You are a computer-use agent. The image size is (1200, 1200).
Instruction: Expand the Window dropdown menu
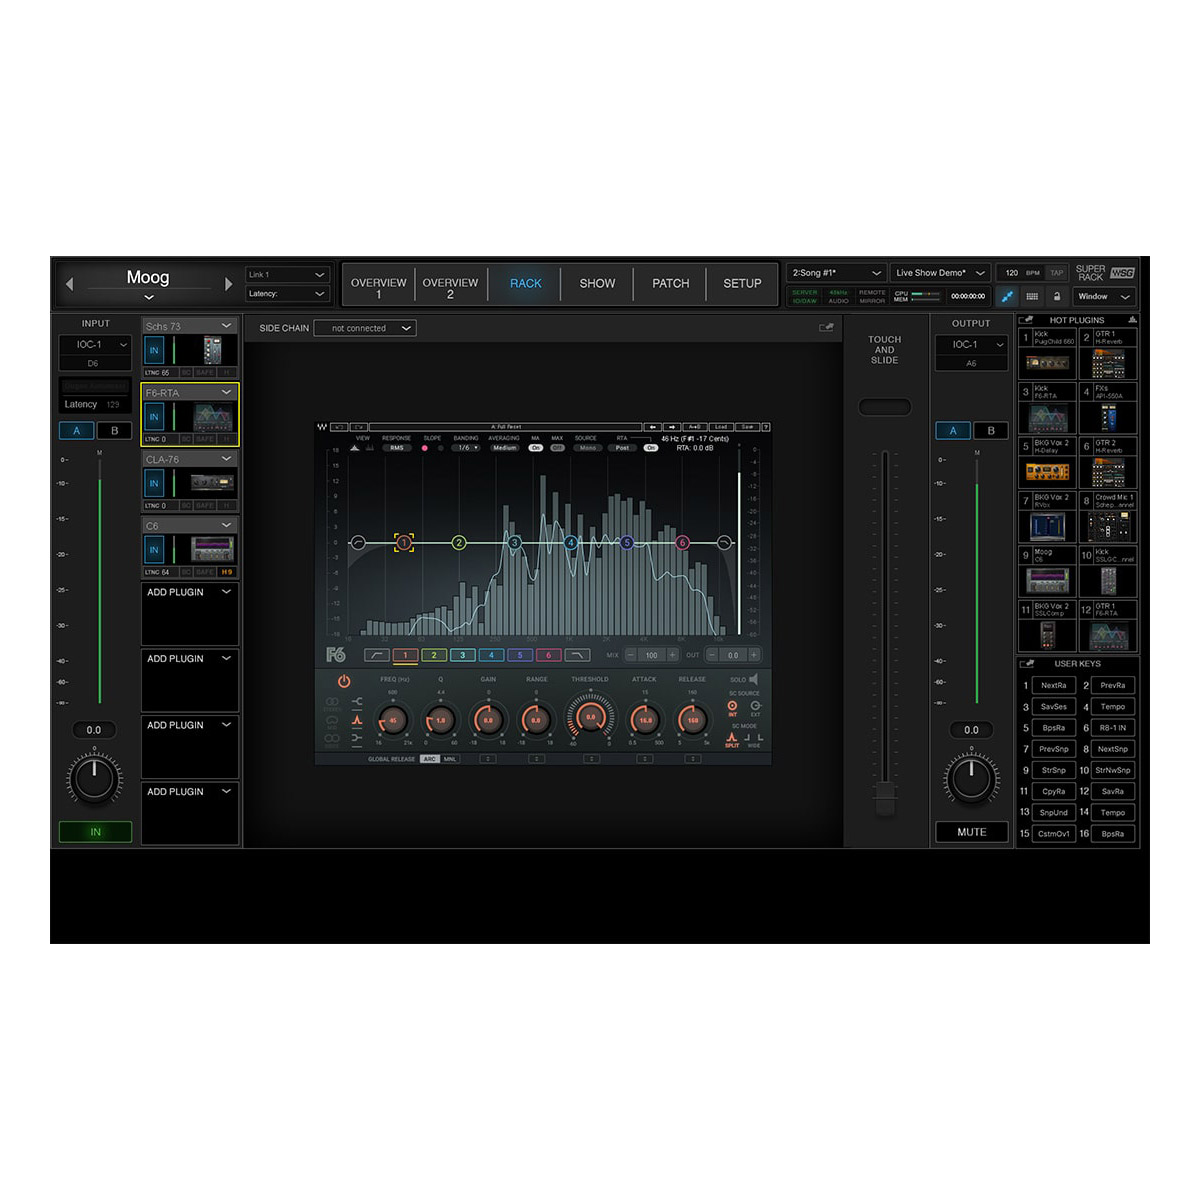(x=1105, y=296)
